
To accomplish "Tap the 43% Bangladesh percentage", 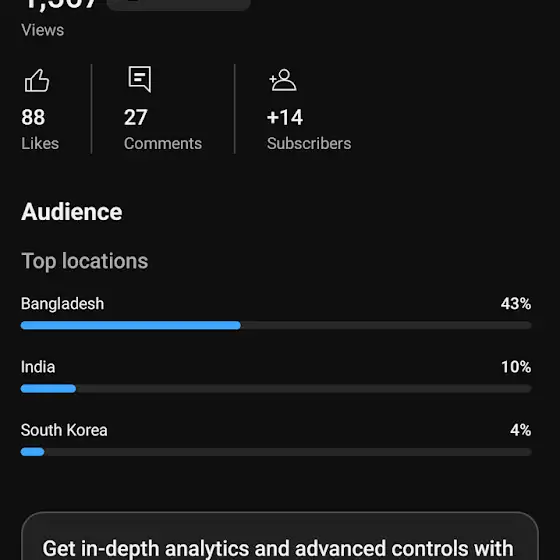I will [x=516, y=304].
